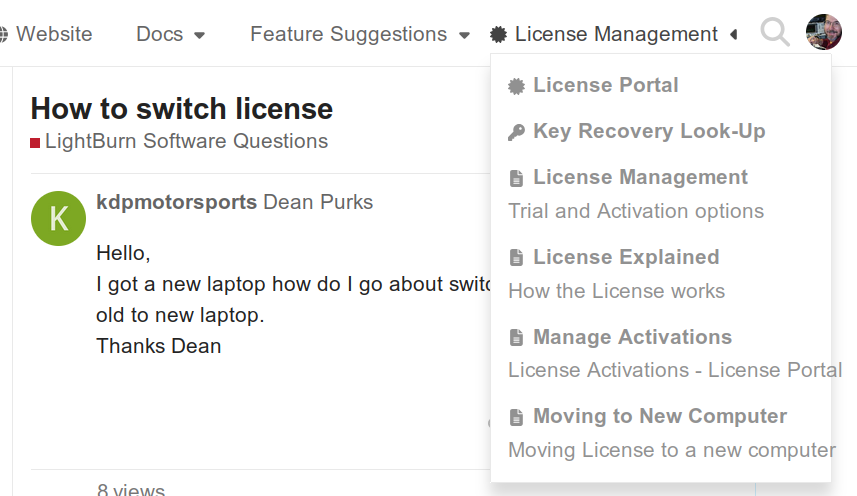Click the name Dean Purks
Screen dimensions: 857x496
click(x=318, y=202)
